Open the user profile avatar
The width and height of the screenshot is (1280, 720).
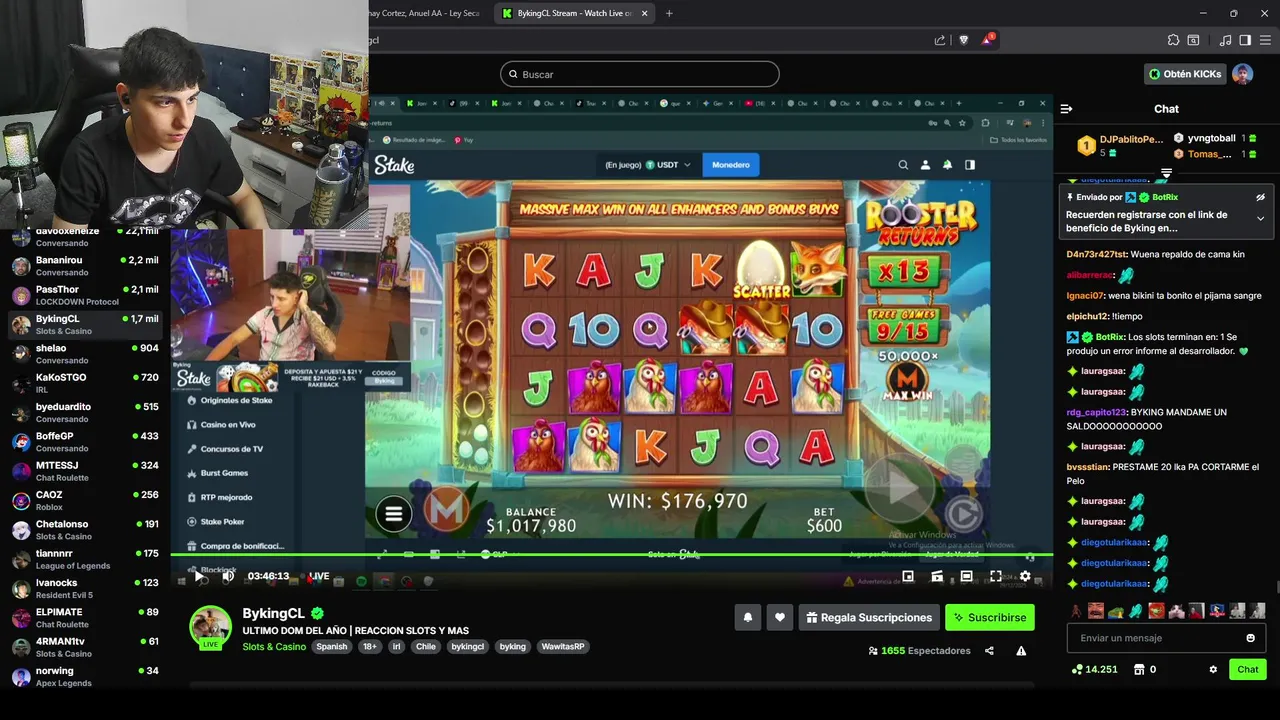[x=1242, y=74]
